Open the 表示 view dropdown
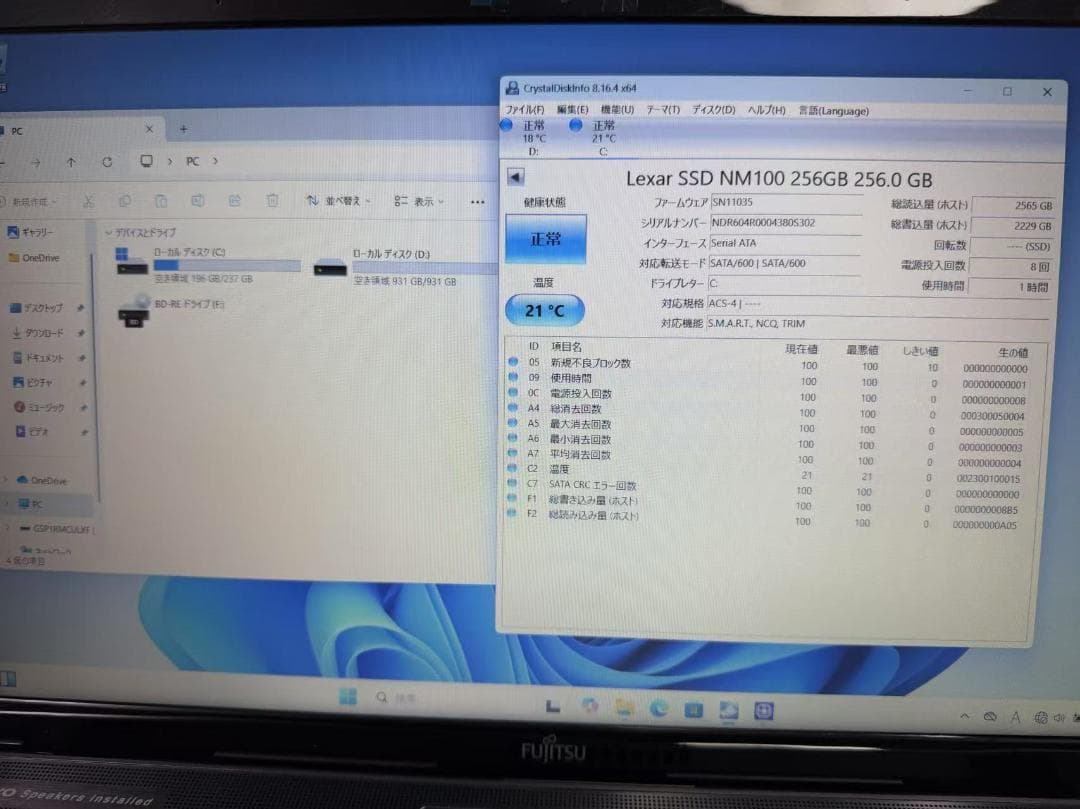Image resolution: width=1080 pixels, height=809 pixels. pos(419,201)
